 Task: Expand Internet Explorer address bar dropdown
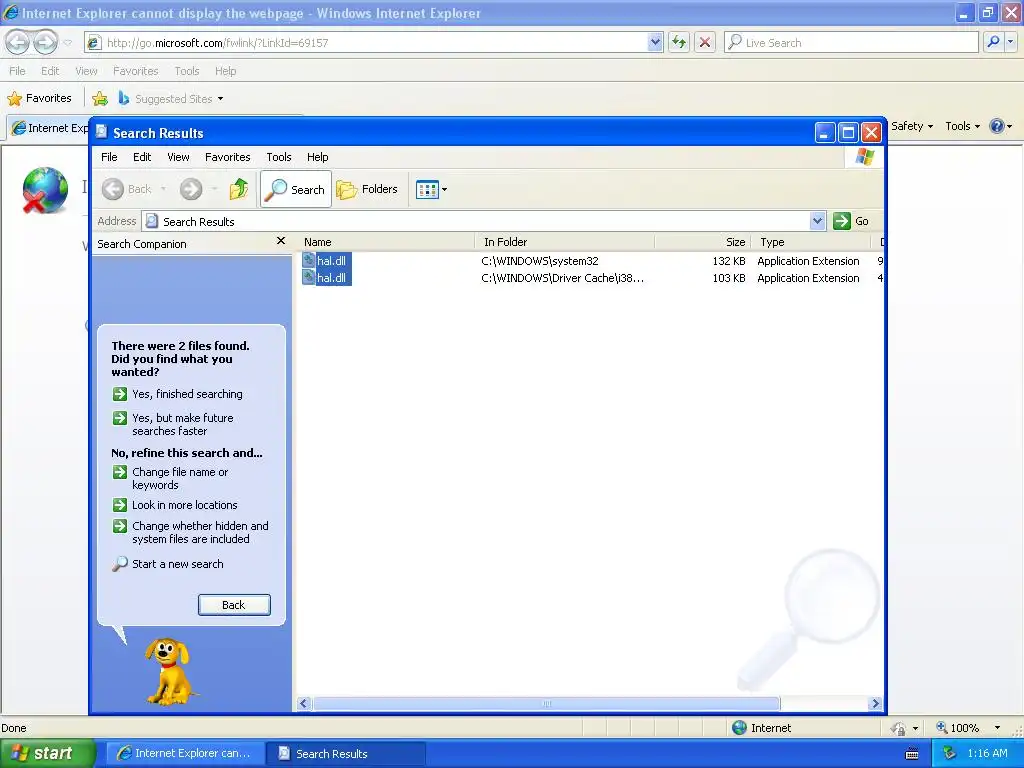tap(655, 42)
